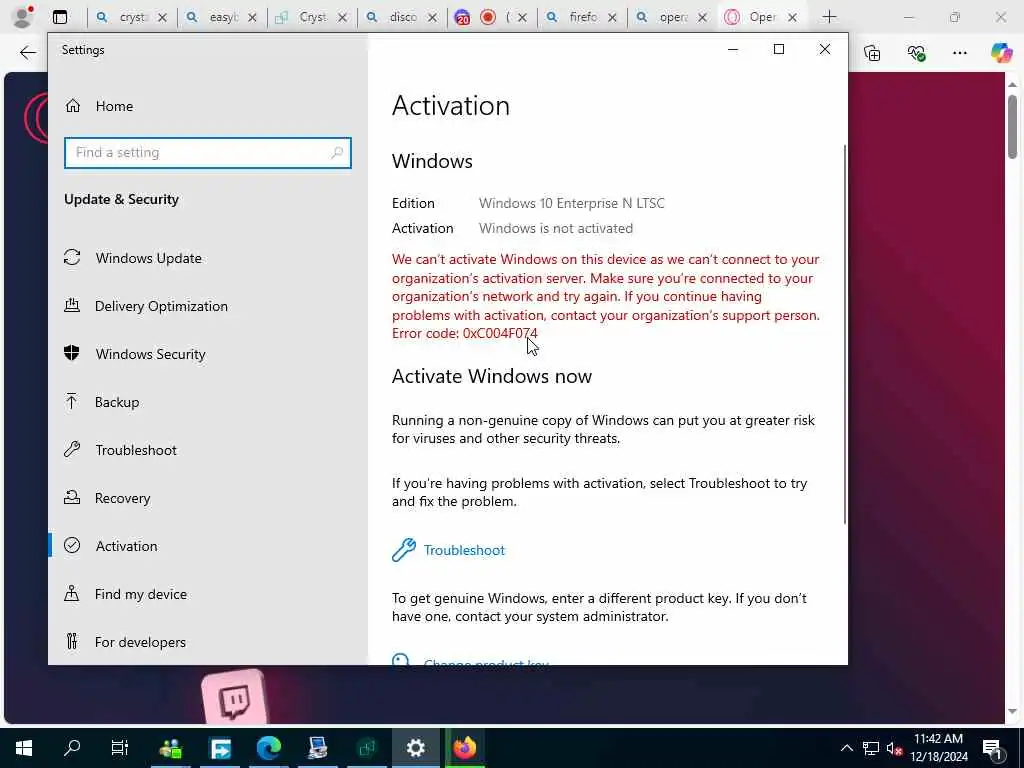The image size is (1024, 768).
Task: Open a new Edge tab
Action: coord(829,17)
